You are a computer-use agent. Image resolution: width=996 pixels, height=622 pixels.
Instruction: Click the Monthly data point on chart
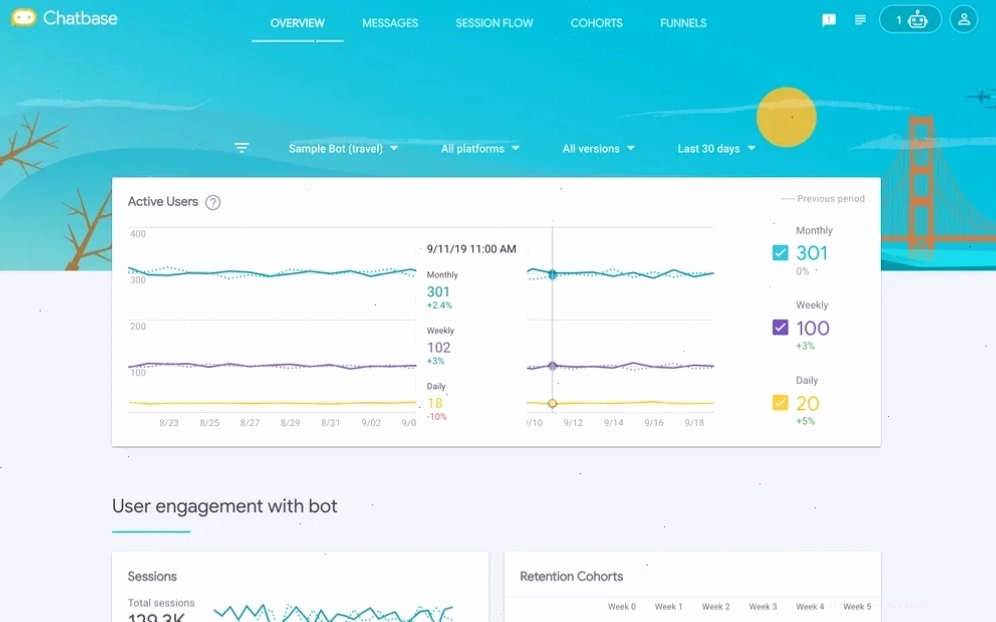pos(553,274)
